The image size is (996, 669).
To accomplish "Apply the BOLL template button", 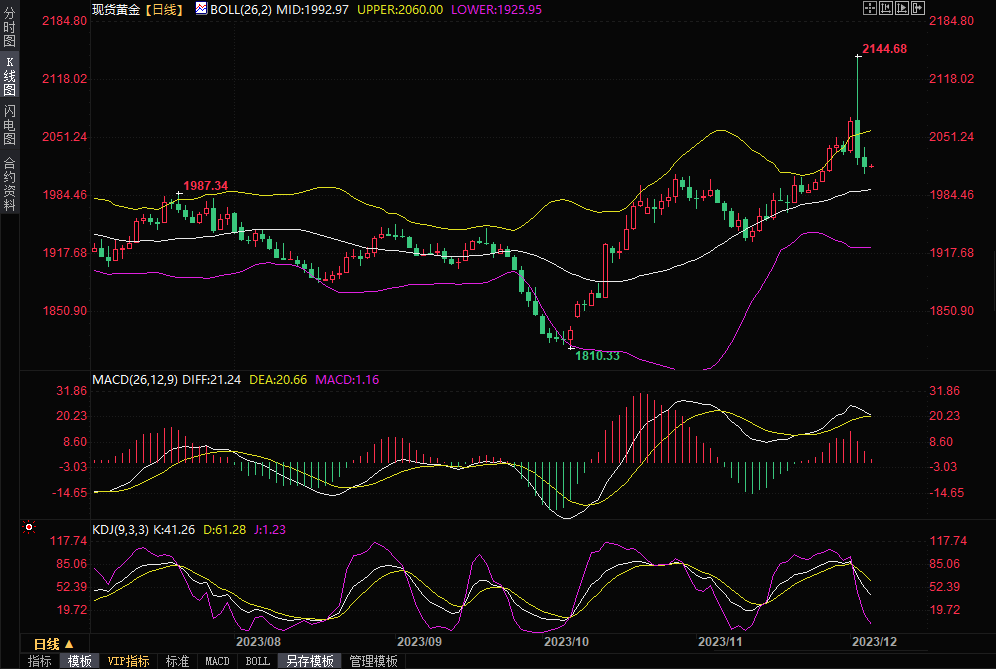I will [258, 661].
